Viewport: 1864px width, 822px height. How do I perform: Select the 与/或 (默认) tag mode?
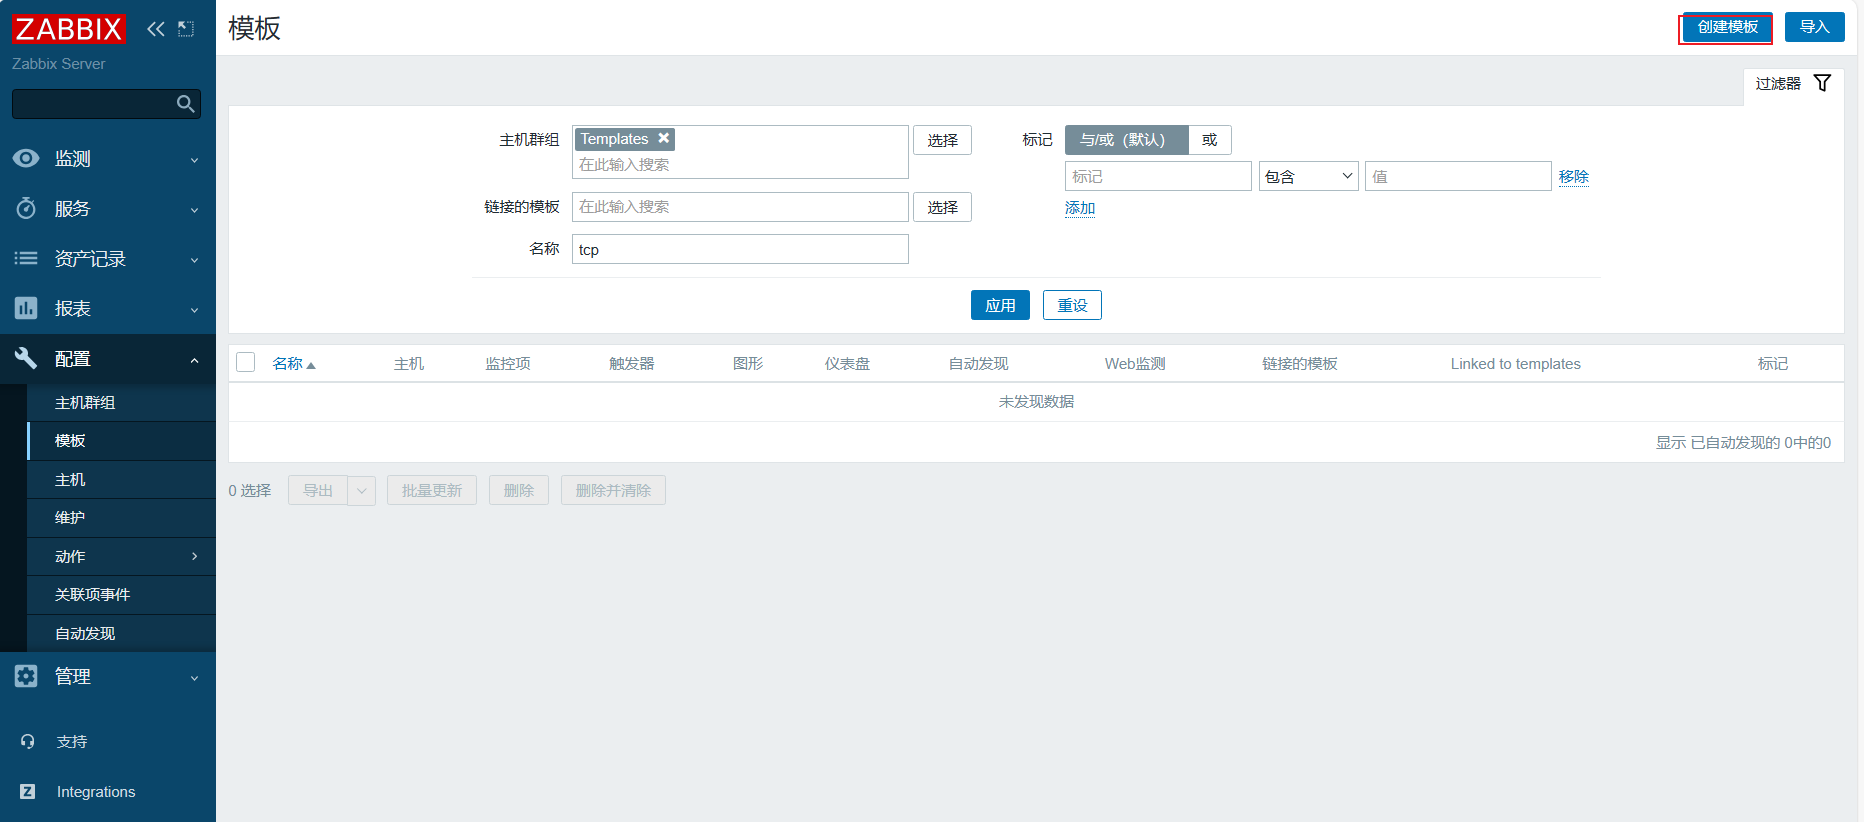(x=1126, y=140)
